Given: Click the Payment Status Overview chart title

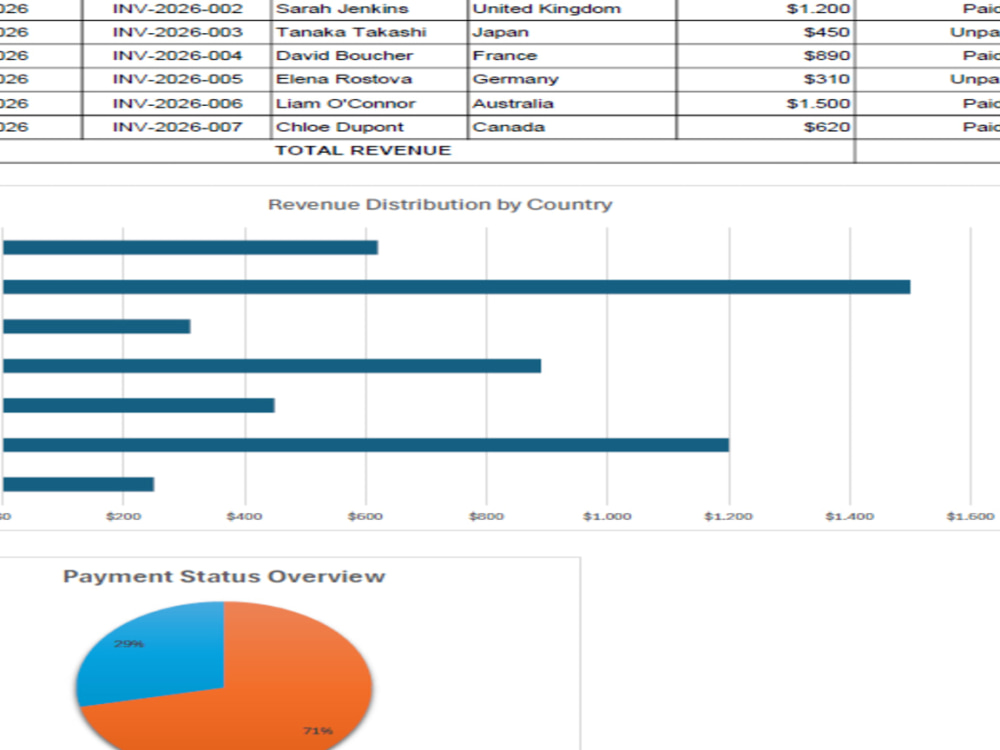Looking at the screenshot, I should (x=224, y=577).
